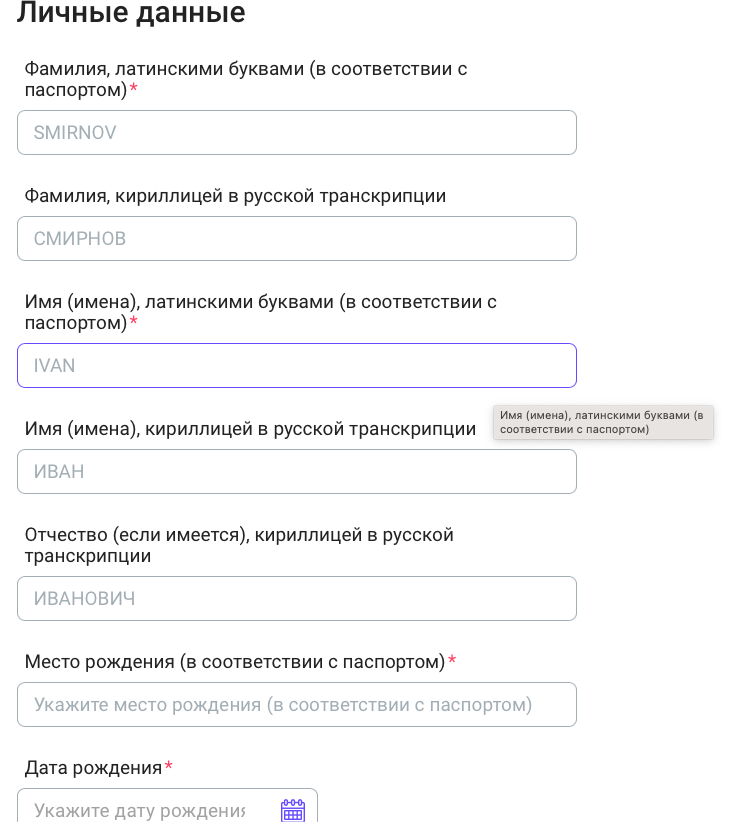
Task: Click the patronymic field showing ИВАНОВИЧ
Action: point(296,599)
